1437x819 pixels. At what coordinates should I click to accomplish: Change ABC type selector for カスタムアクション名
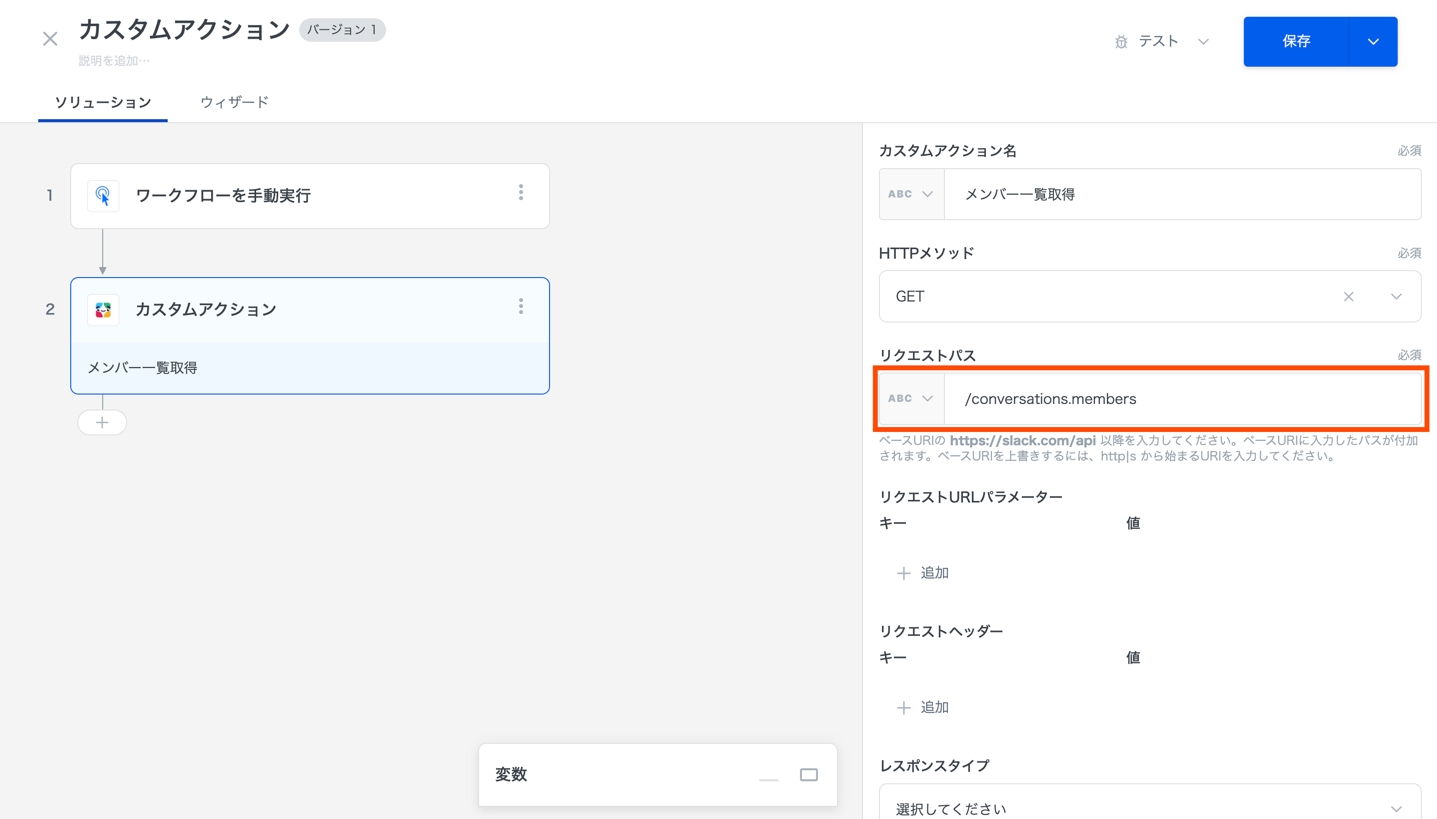pyautogui.click(x=911, y=195)
